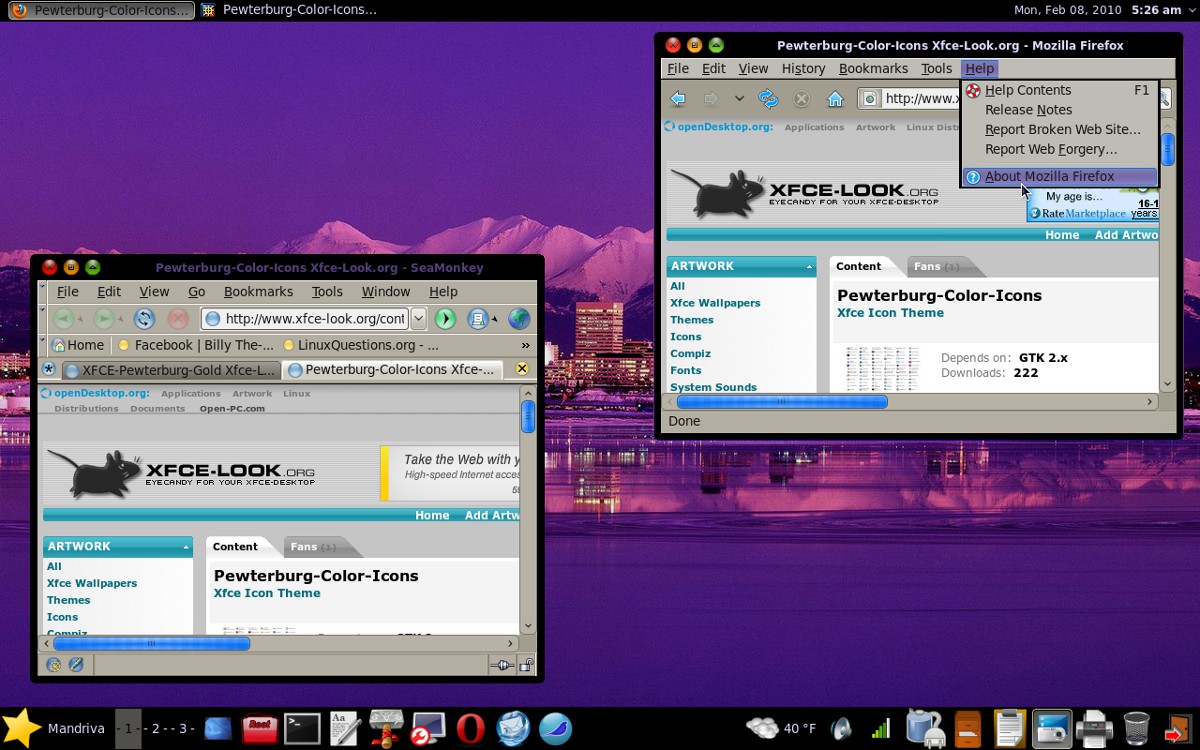The image size is (1200, 750).
Task: Click Xfce Wallpapers link in Firefox page
Action: point(715,303)
